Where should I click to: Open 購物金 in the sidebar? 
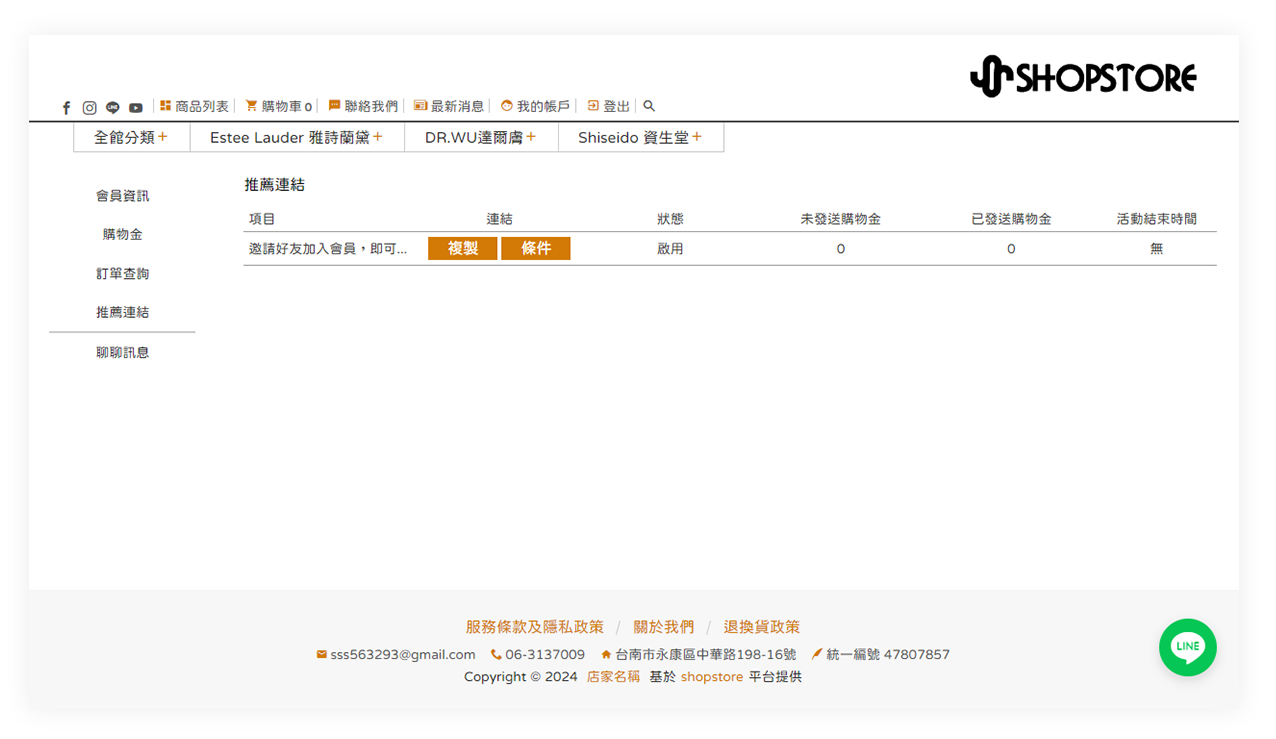click(122, 234)
